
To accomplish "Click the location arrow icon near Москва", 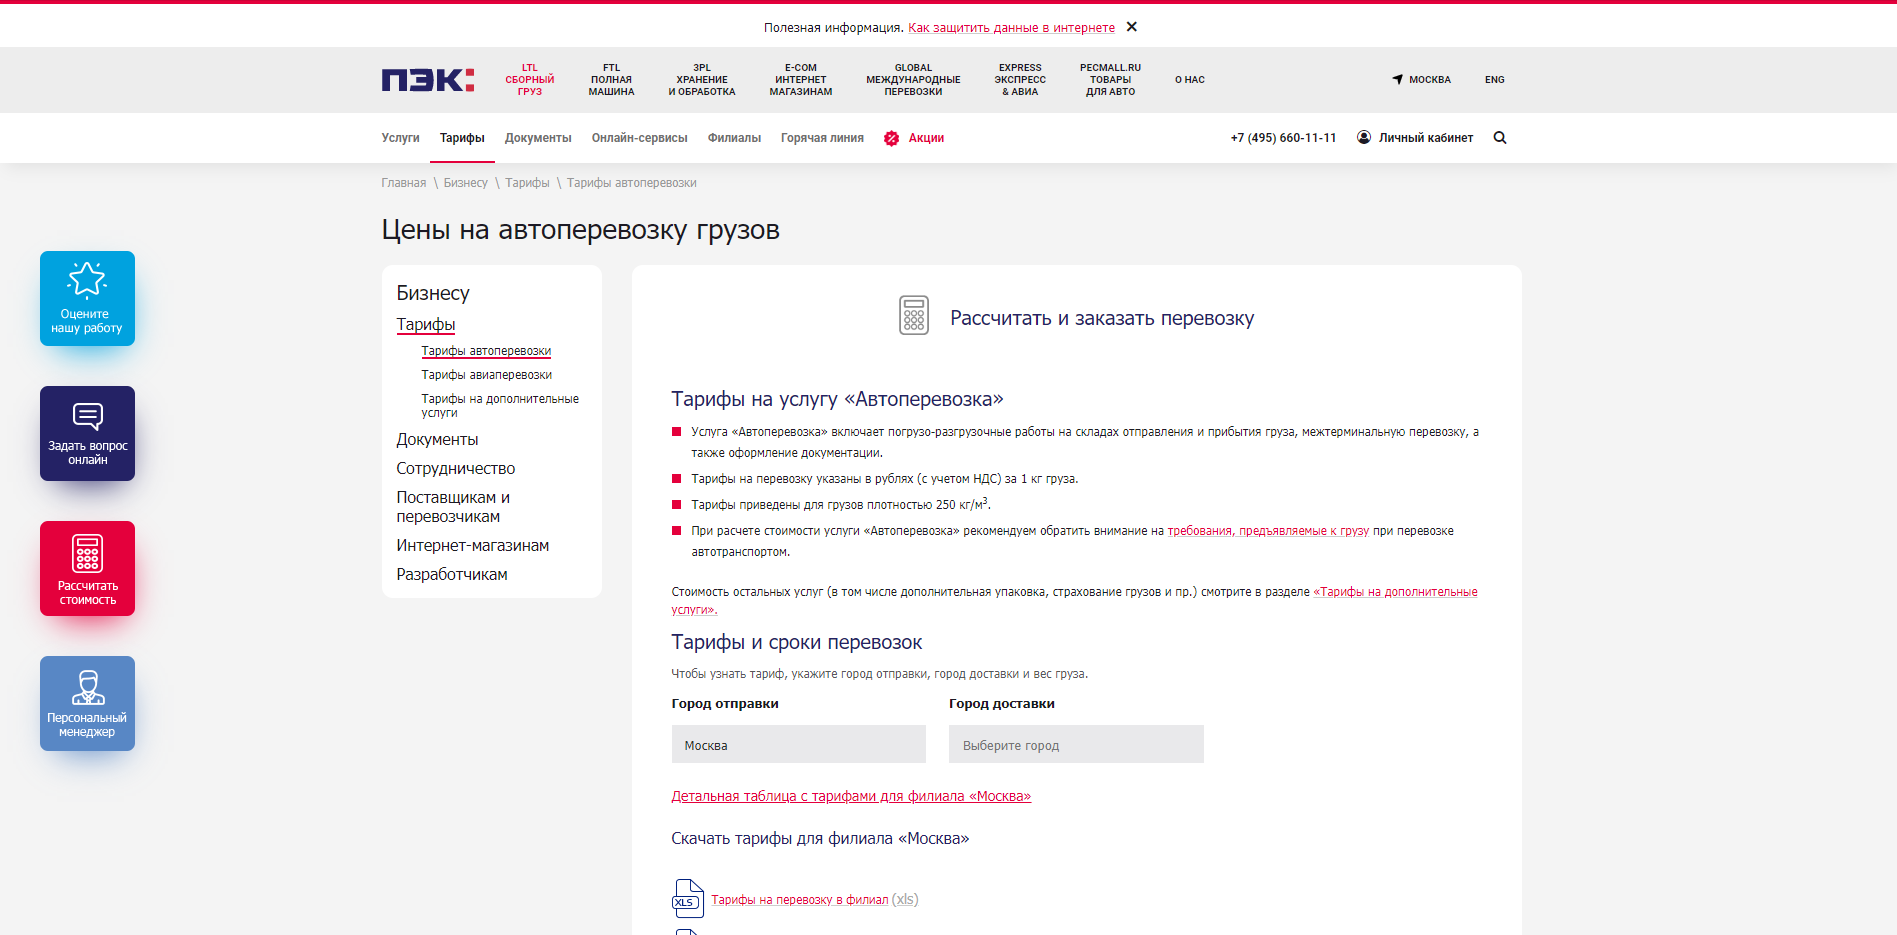I will tap(1397, 79).
